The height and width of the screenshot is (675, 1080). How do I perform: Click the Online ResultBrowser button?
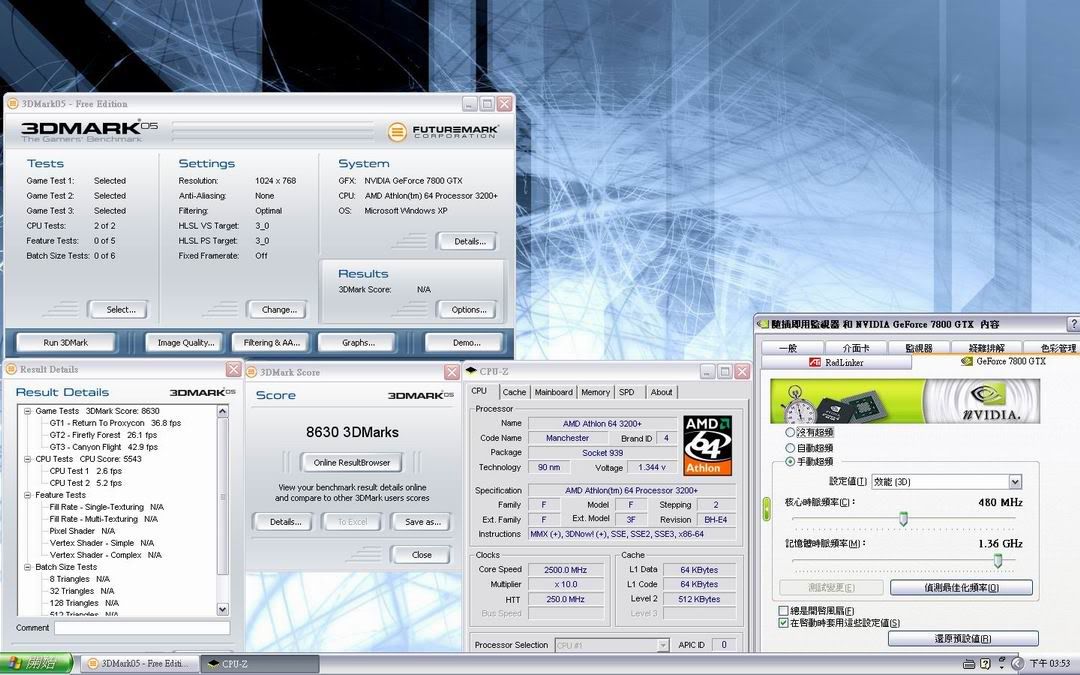point(351,462)
